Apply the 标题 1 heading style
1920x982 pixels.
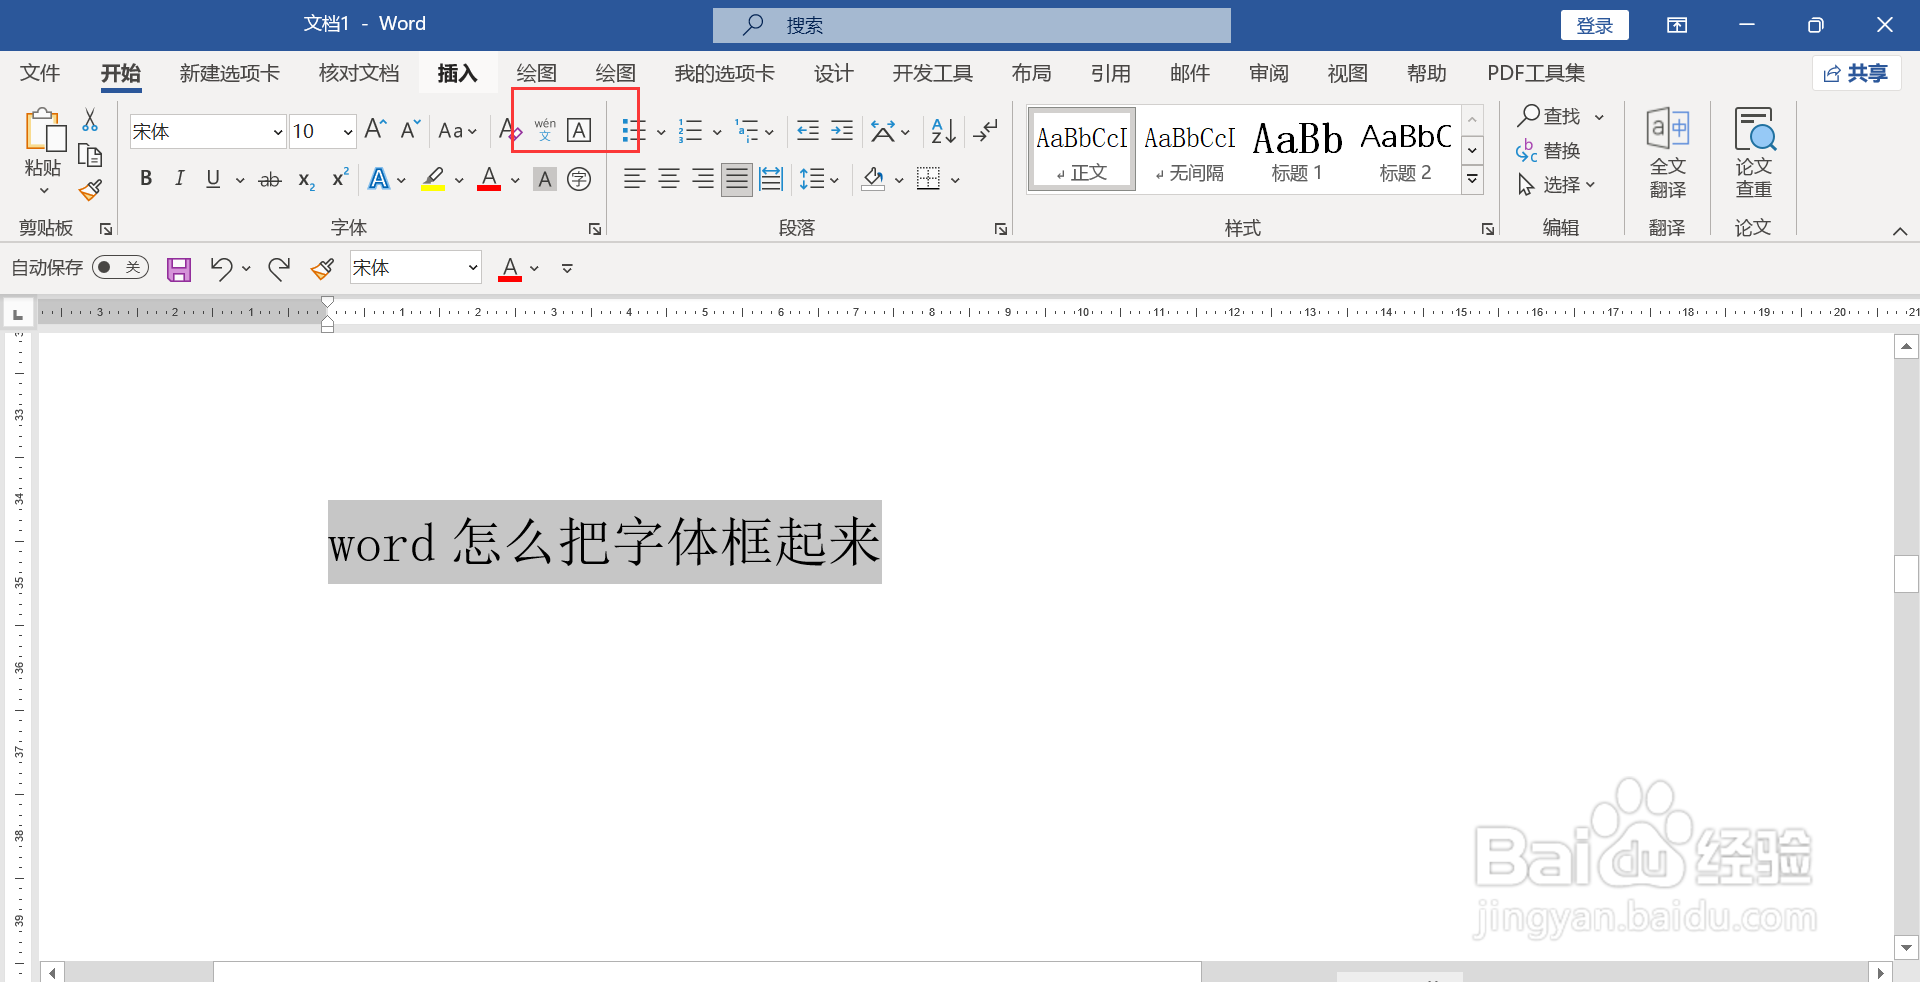(1297, 149)
